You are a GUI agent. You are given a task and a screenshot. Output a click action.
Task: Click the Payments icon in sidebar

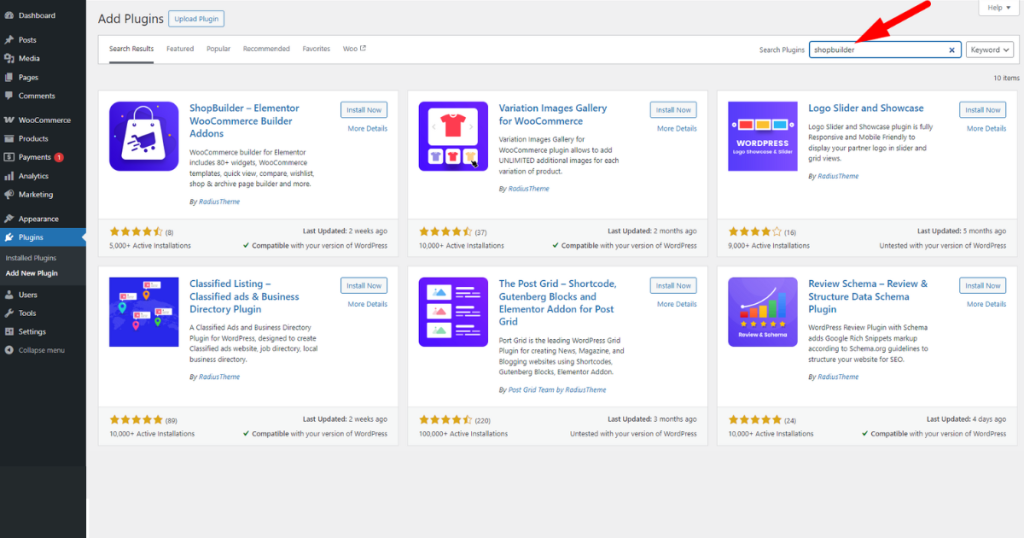[x=9, y=157]
